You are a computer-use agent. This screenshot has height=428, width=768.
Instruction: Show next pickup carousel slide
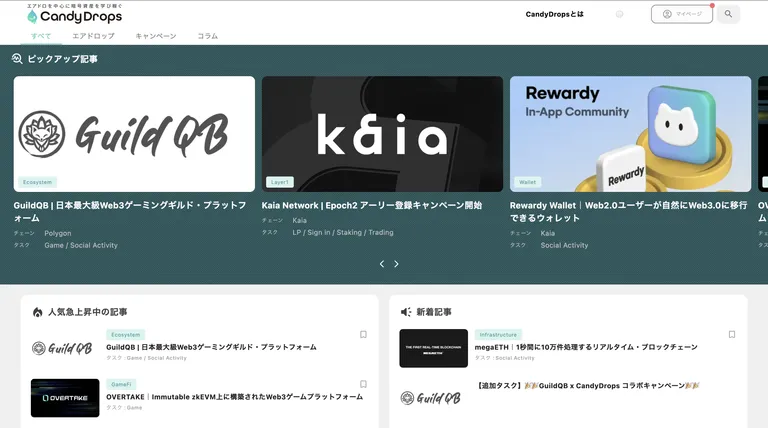pyautogui.click(x=396, y=264)
